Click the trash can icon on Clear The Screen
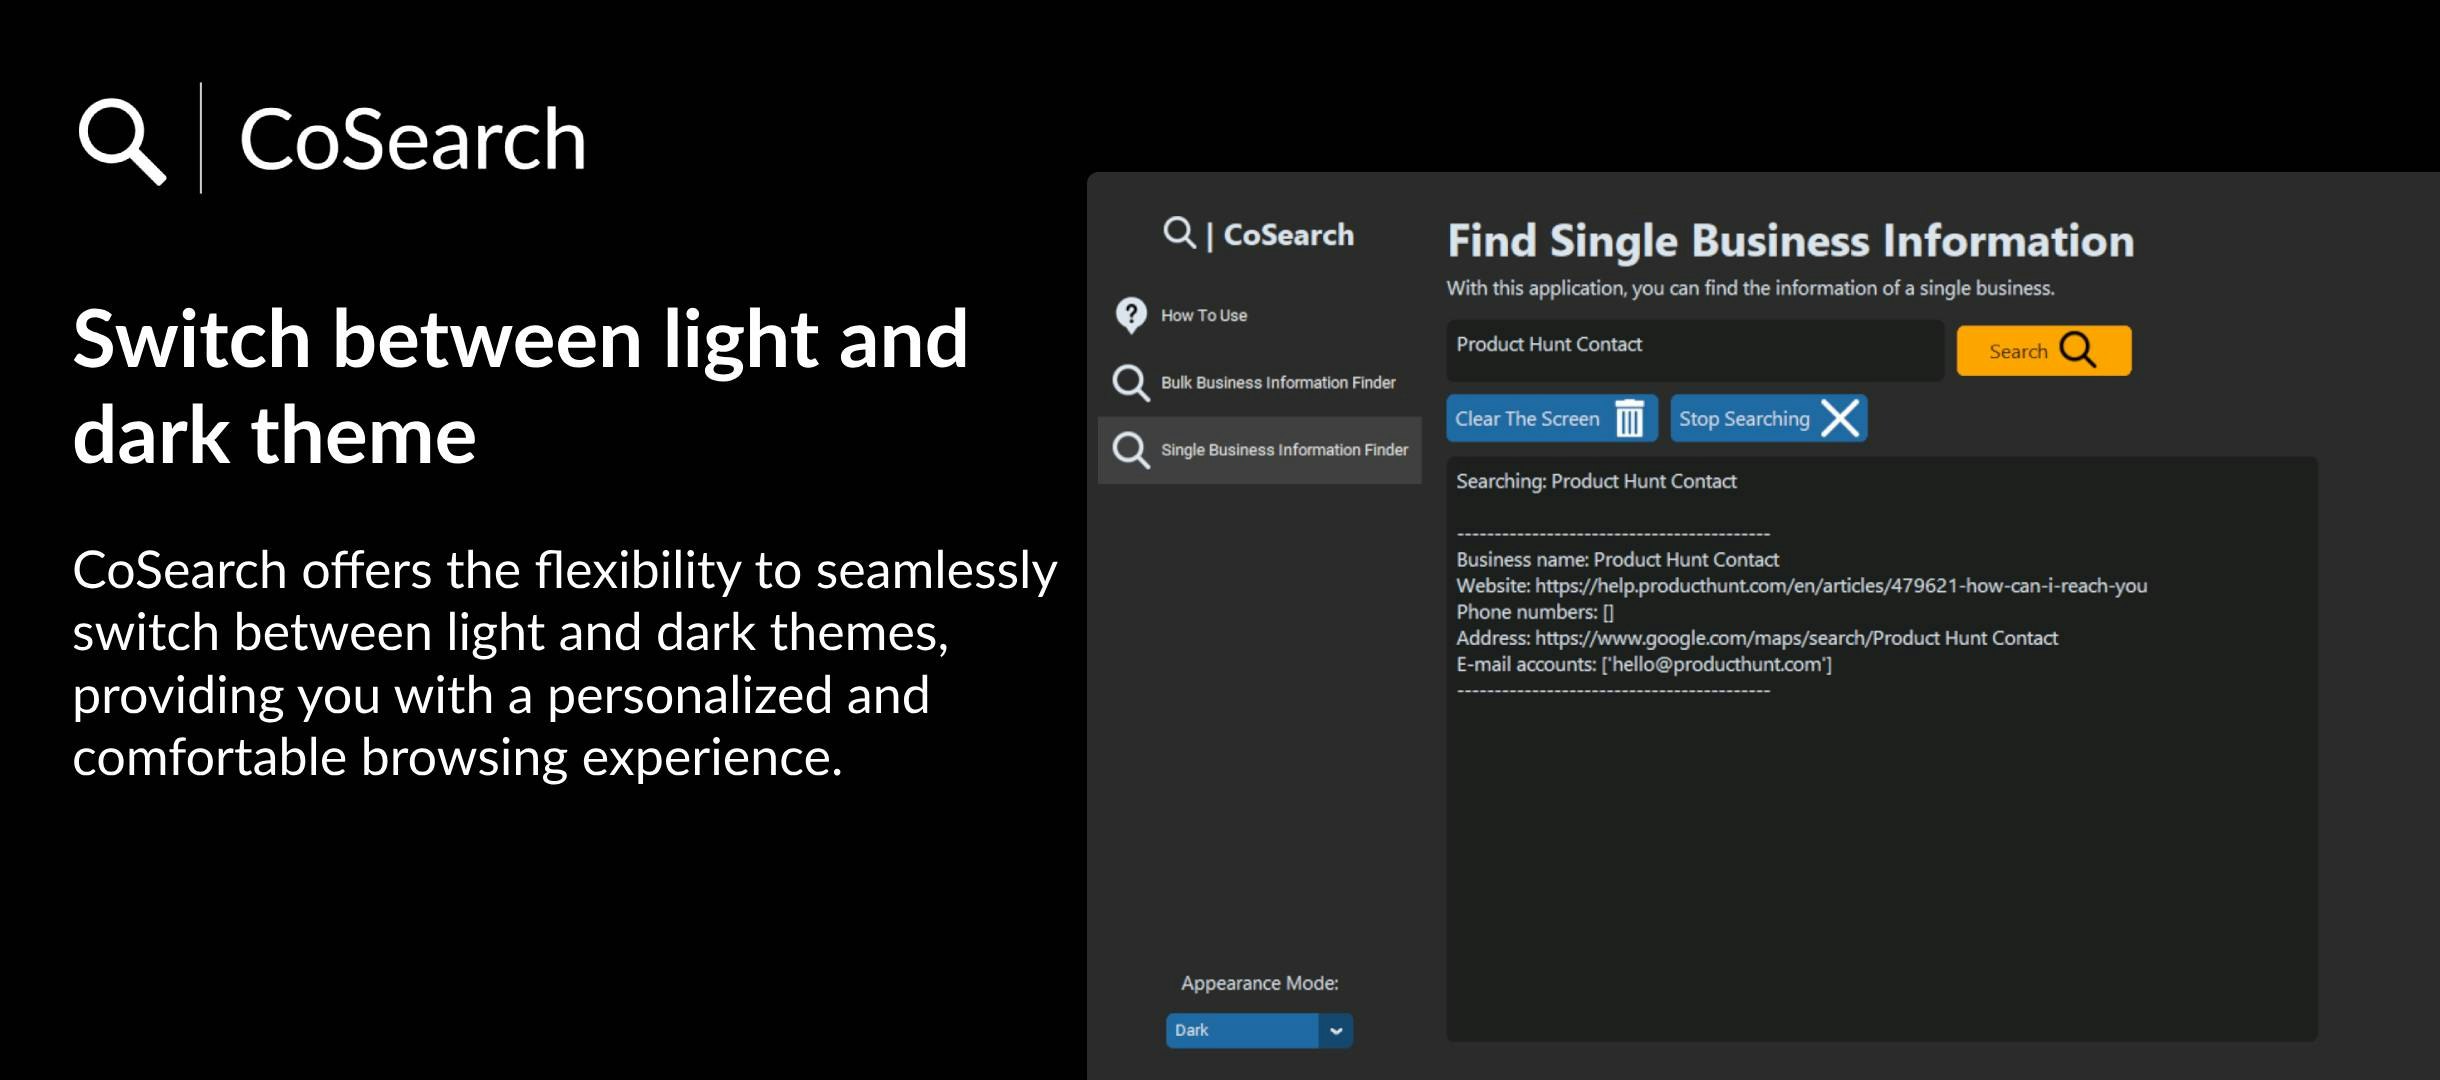Viewport: 2440px width, 1080px height. 1630,419
